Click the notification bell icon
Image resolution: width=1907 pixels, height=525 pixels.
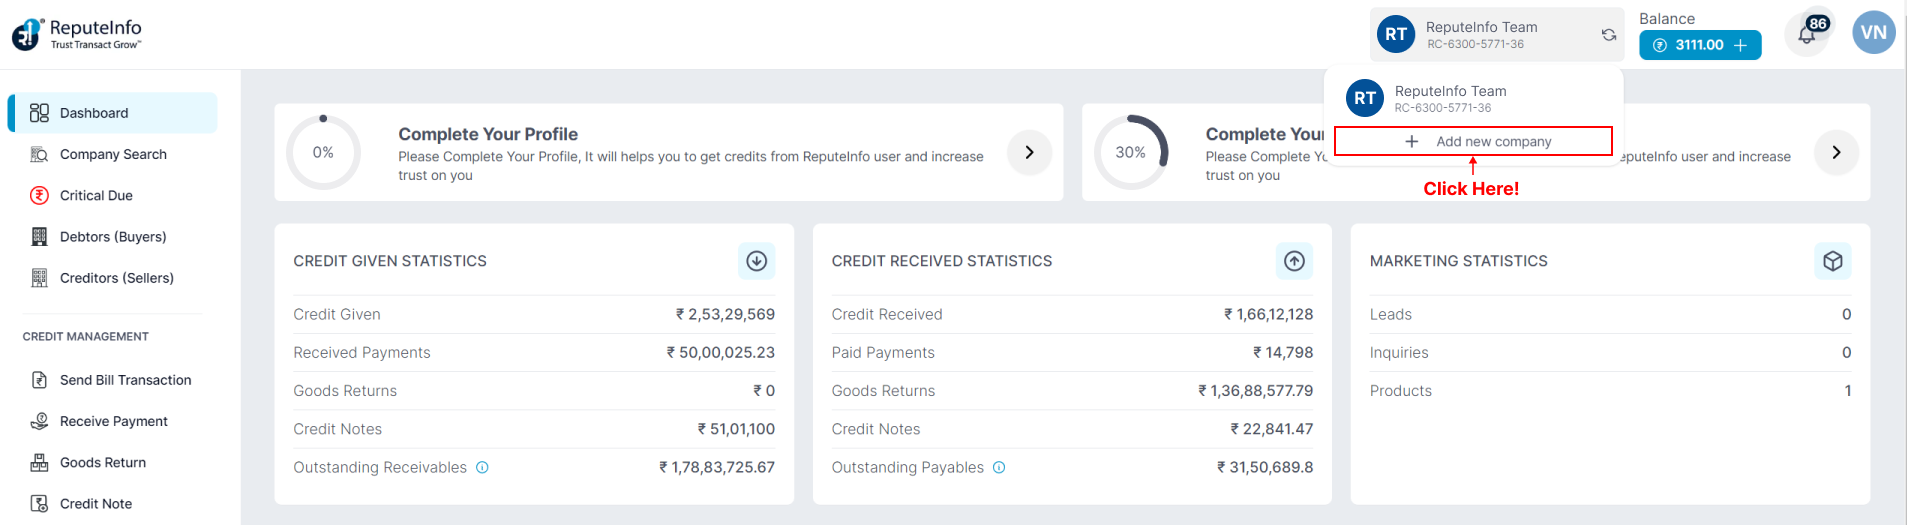(1806, 35)
